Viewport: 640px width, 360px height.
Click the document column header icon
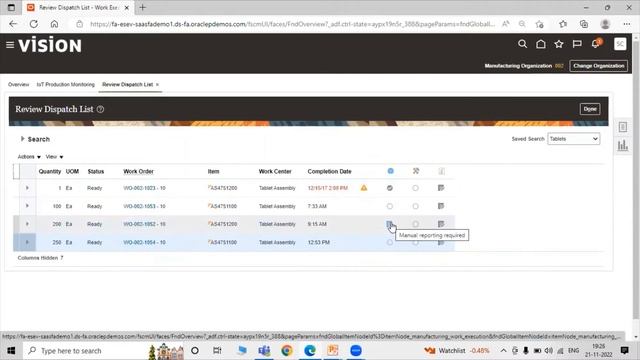point(441,171)
